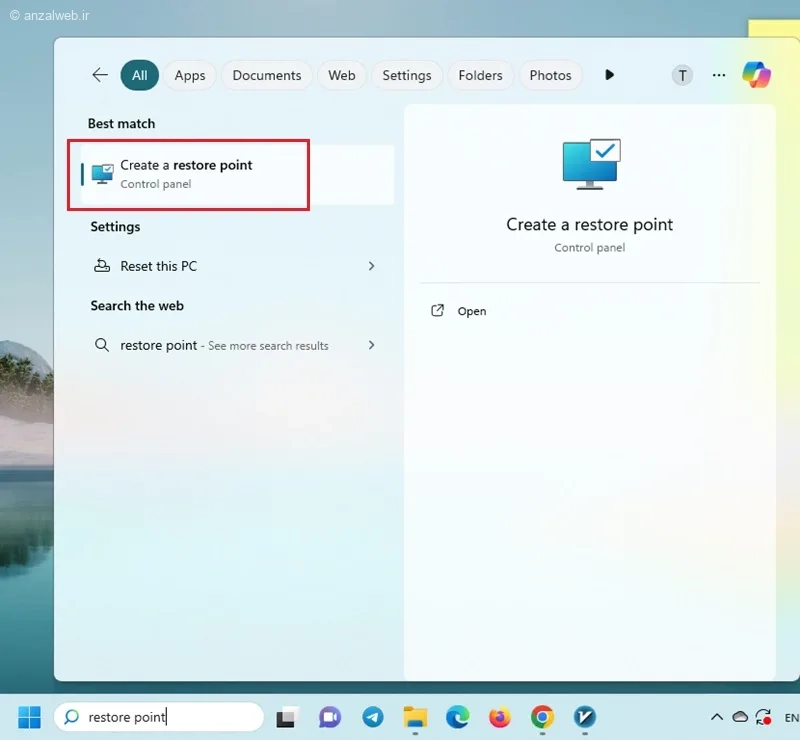Open File Explorer from the taskbar
This screenshot has width=800, height=740.
point(415,717)
